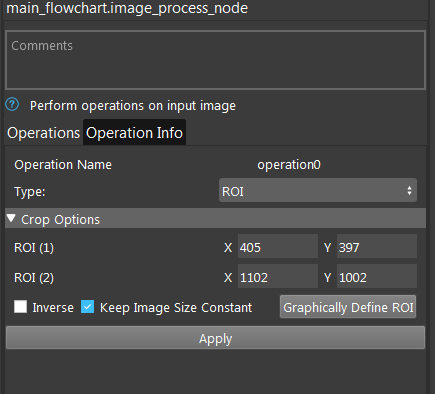Open the Type dropdown showing ROI
This screenshot has height=394, width=435.
[x=318, y=190]
